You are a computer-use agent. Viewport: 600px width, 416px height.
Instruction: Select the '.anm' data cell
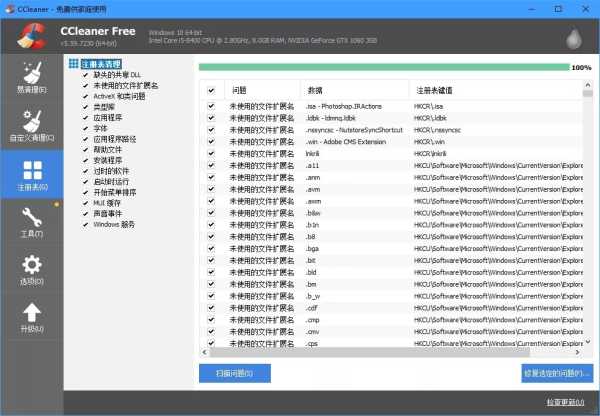pyautogui.click(x=313, y=178)
